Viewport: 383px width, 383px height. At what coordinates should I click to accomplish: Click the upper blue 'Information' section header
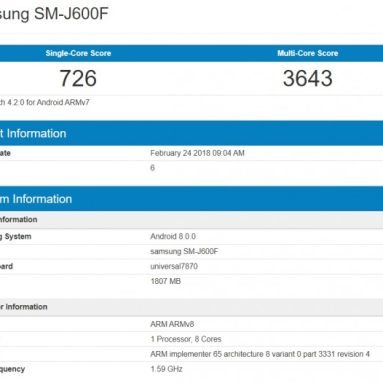pyautogui.click(x=191, y=133)
